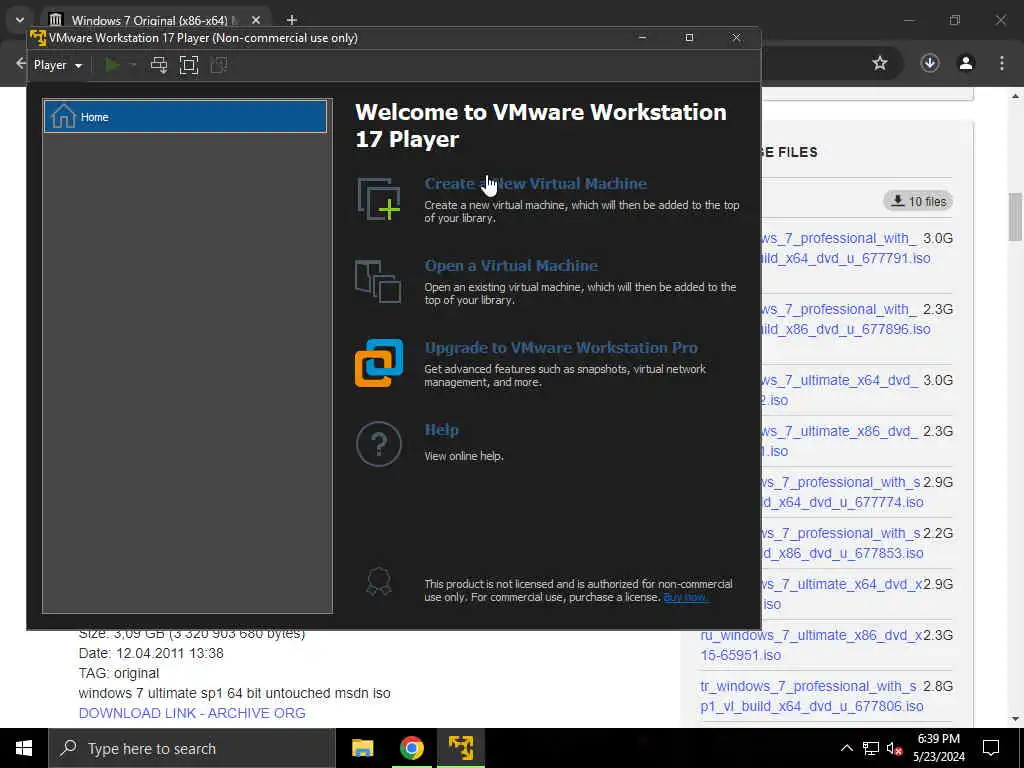Click Create a New Virtual Machine link

coord(536,184)
